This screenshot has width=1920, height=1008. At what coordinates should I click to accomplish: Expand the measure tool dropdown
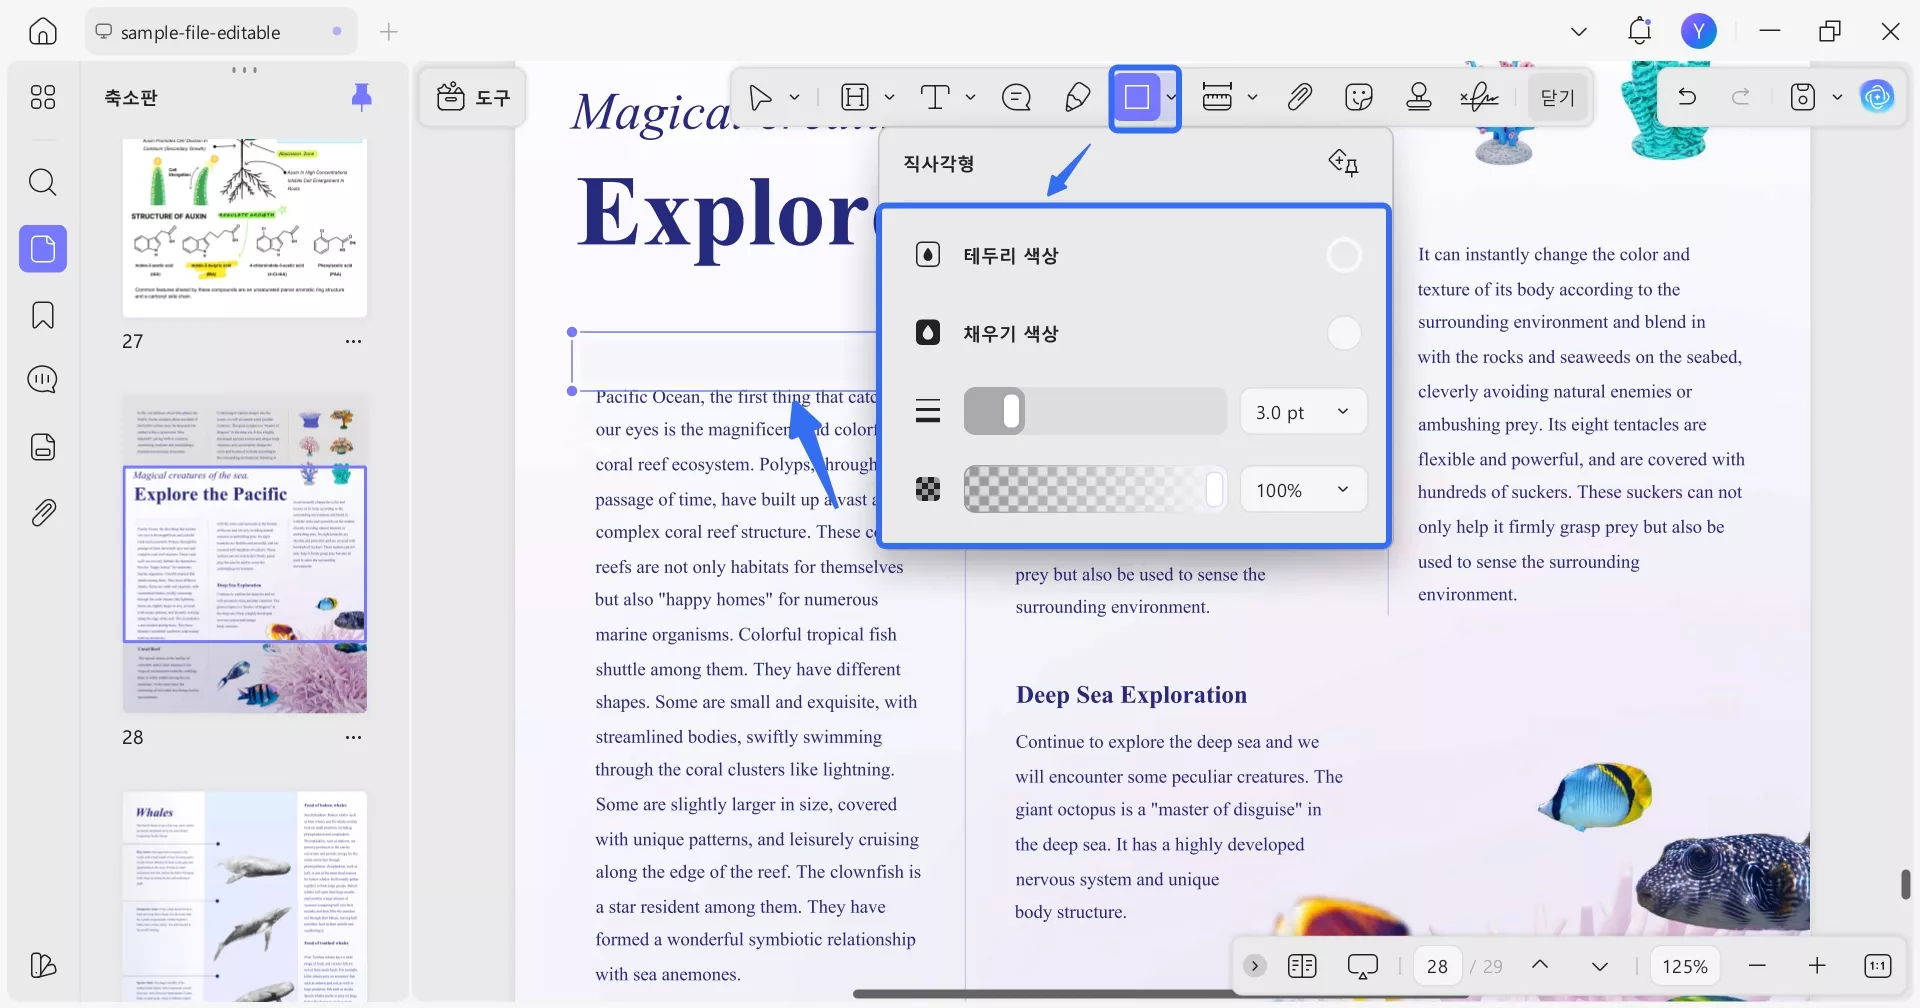click(1252, 97)
